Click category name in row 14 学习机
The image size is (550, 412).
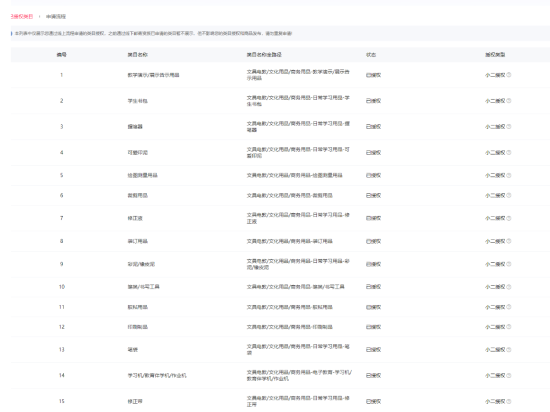(157, 376)
